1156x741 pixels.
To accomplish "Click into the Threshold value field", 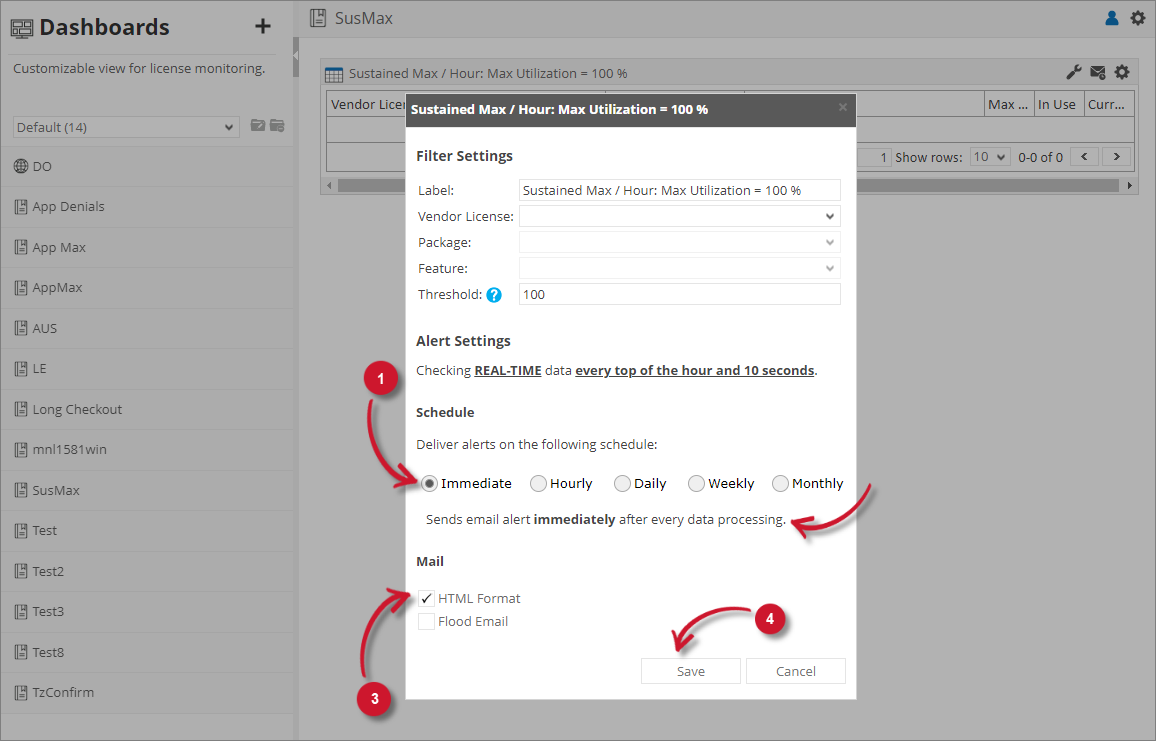I will (679, 294).
